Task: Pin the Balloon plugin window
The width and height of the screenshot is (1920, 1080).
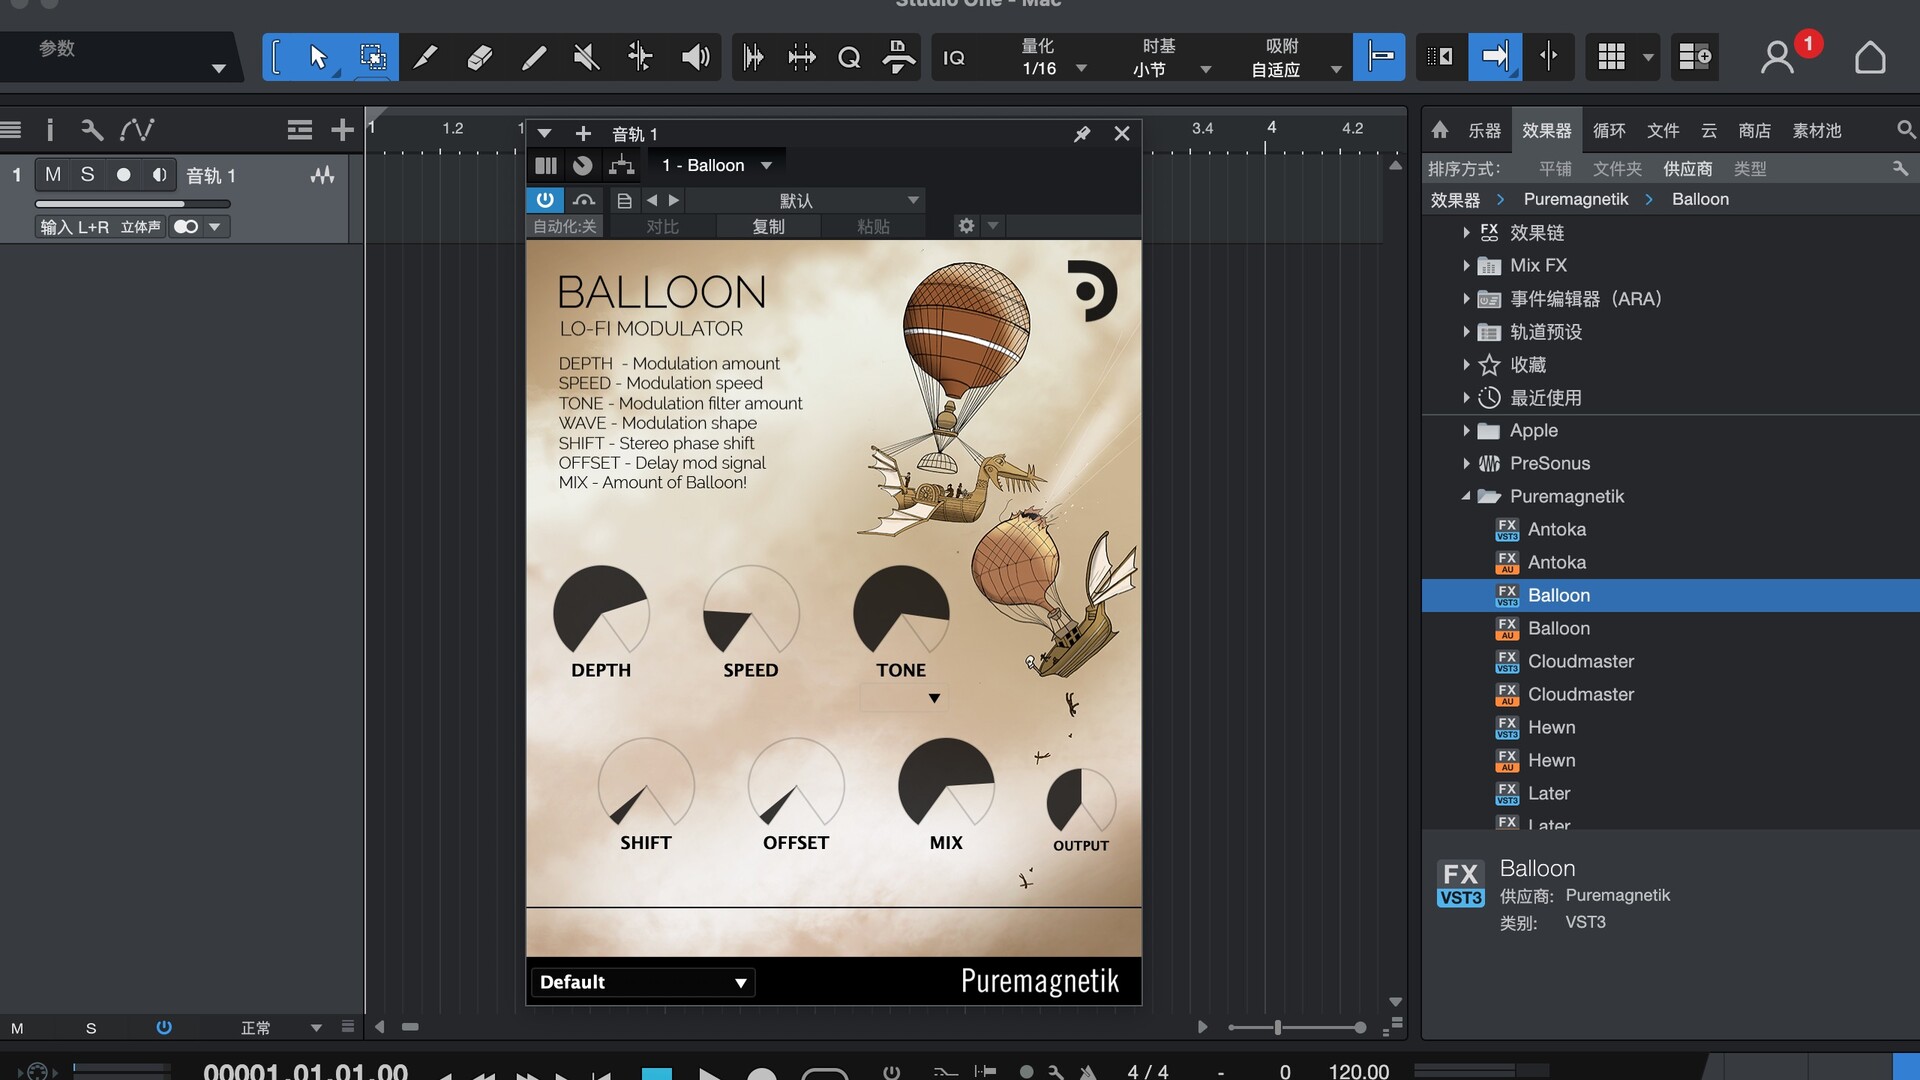Action: click(x=1082, y=134)
